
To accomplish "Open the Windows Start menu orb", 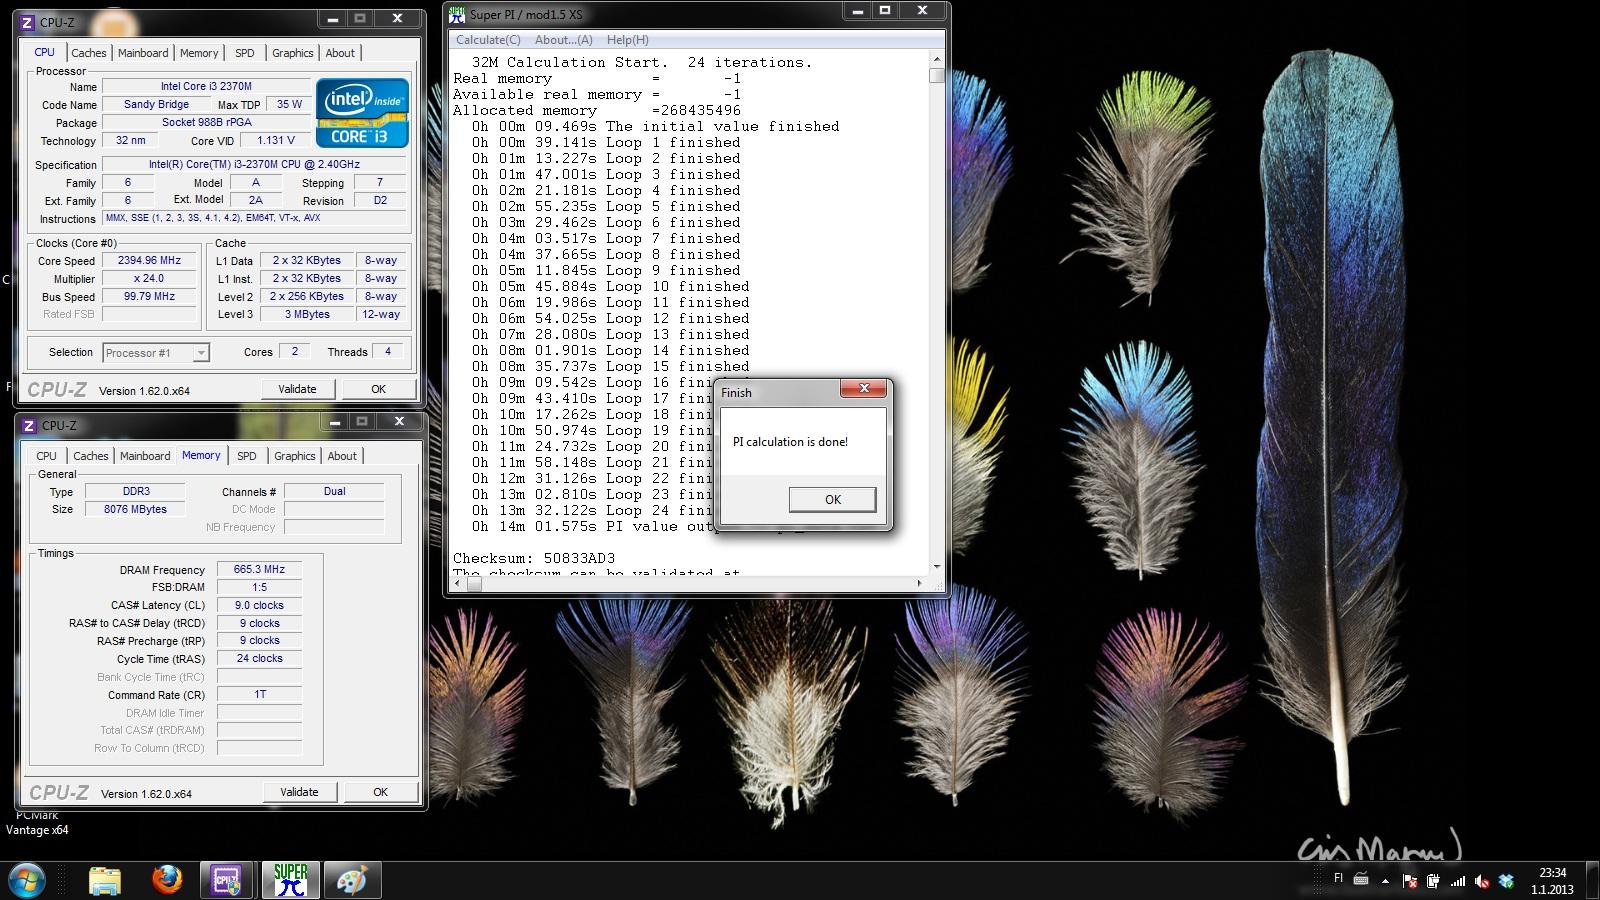I will (x=27, y=880).
